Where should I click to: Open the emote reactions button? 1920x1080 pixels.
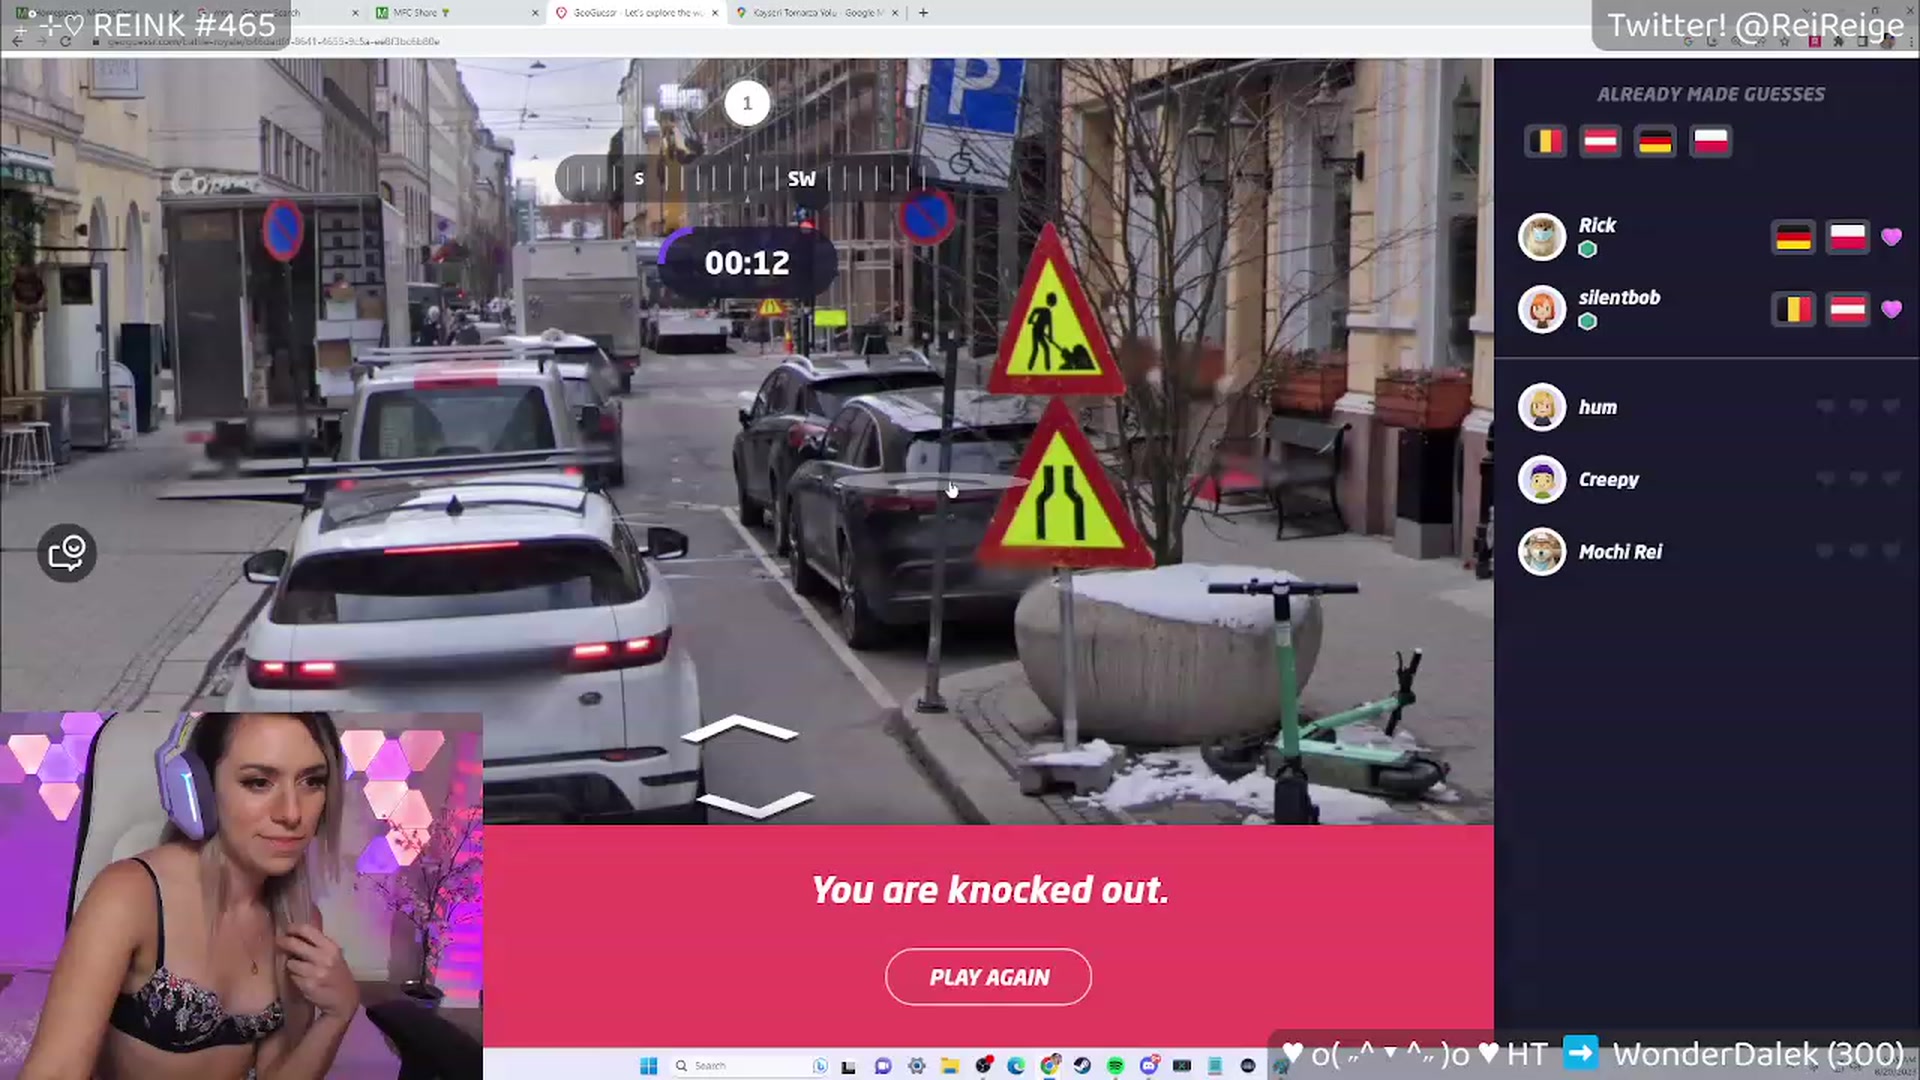point(67,553)
